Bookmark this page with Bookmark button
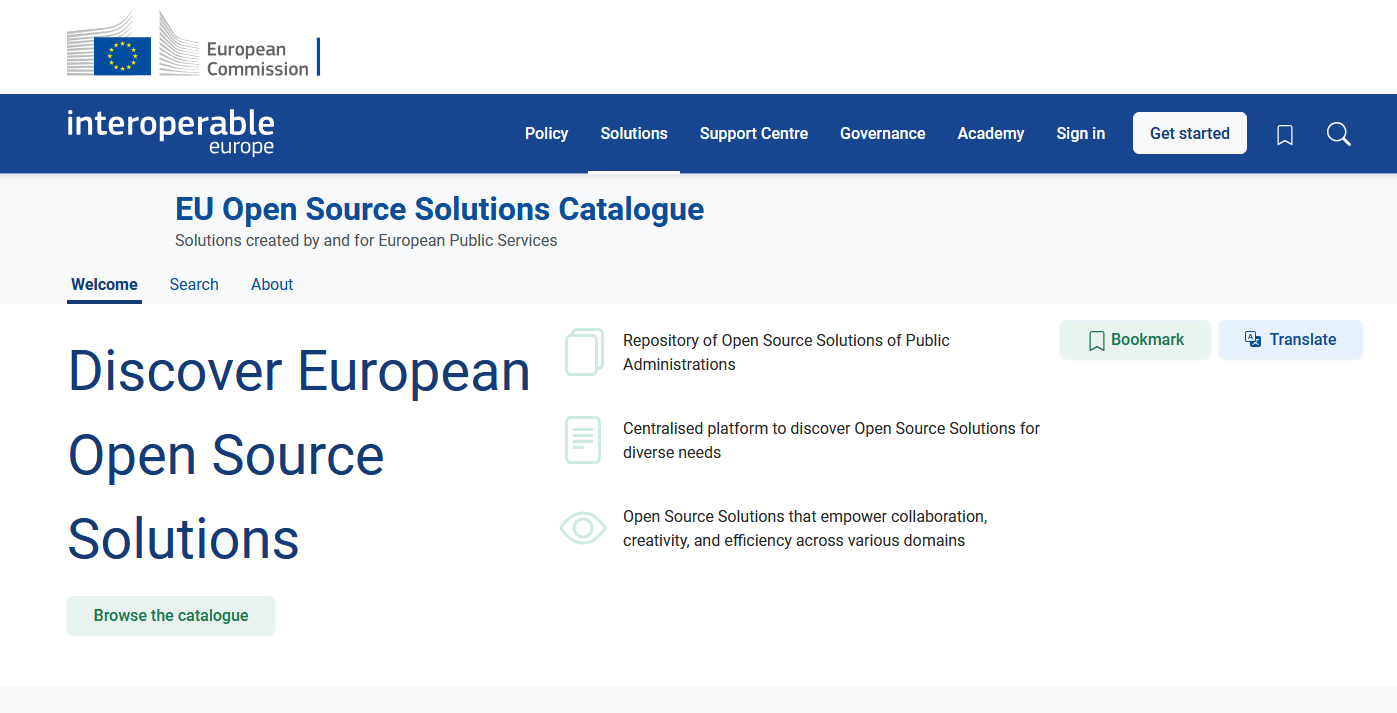Image resolution: width=1397 pixels, height=713 pixels. 1135,340
